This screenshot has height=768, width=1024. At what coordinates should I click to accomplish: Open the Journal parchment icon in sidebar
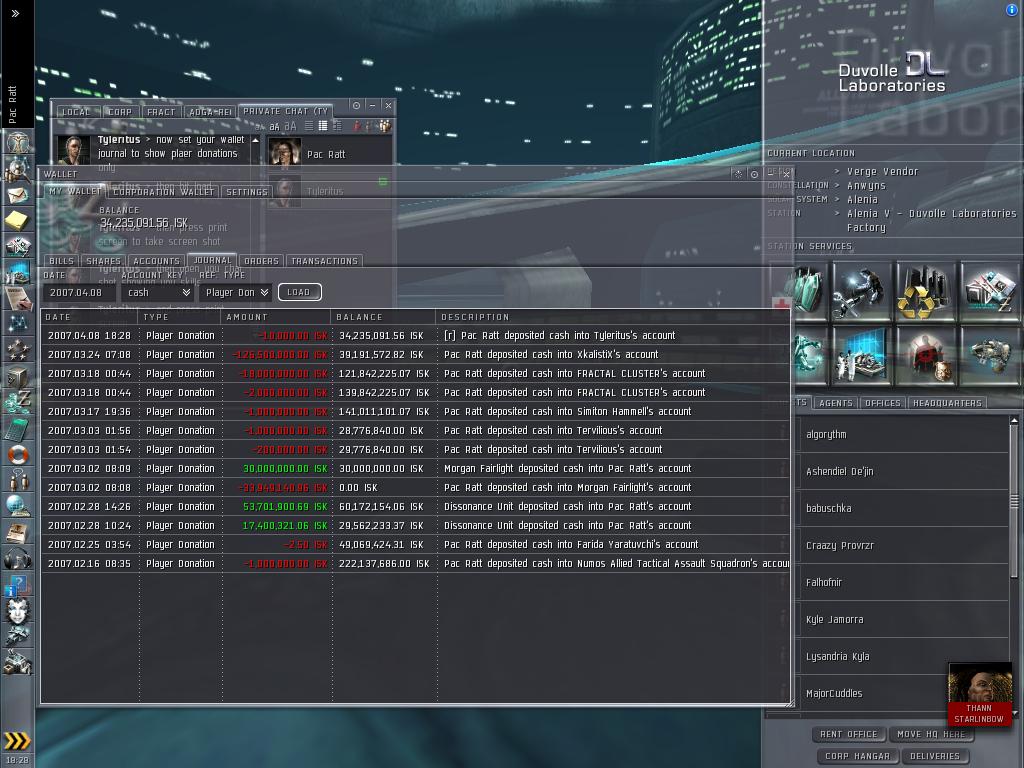point(18,297)
